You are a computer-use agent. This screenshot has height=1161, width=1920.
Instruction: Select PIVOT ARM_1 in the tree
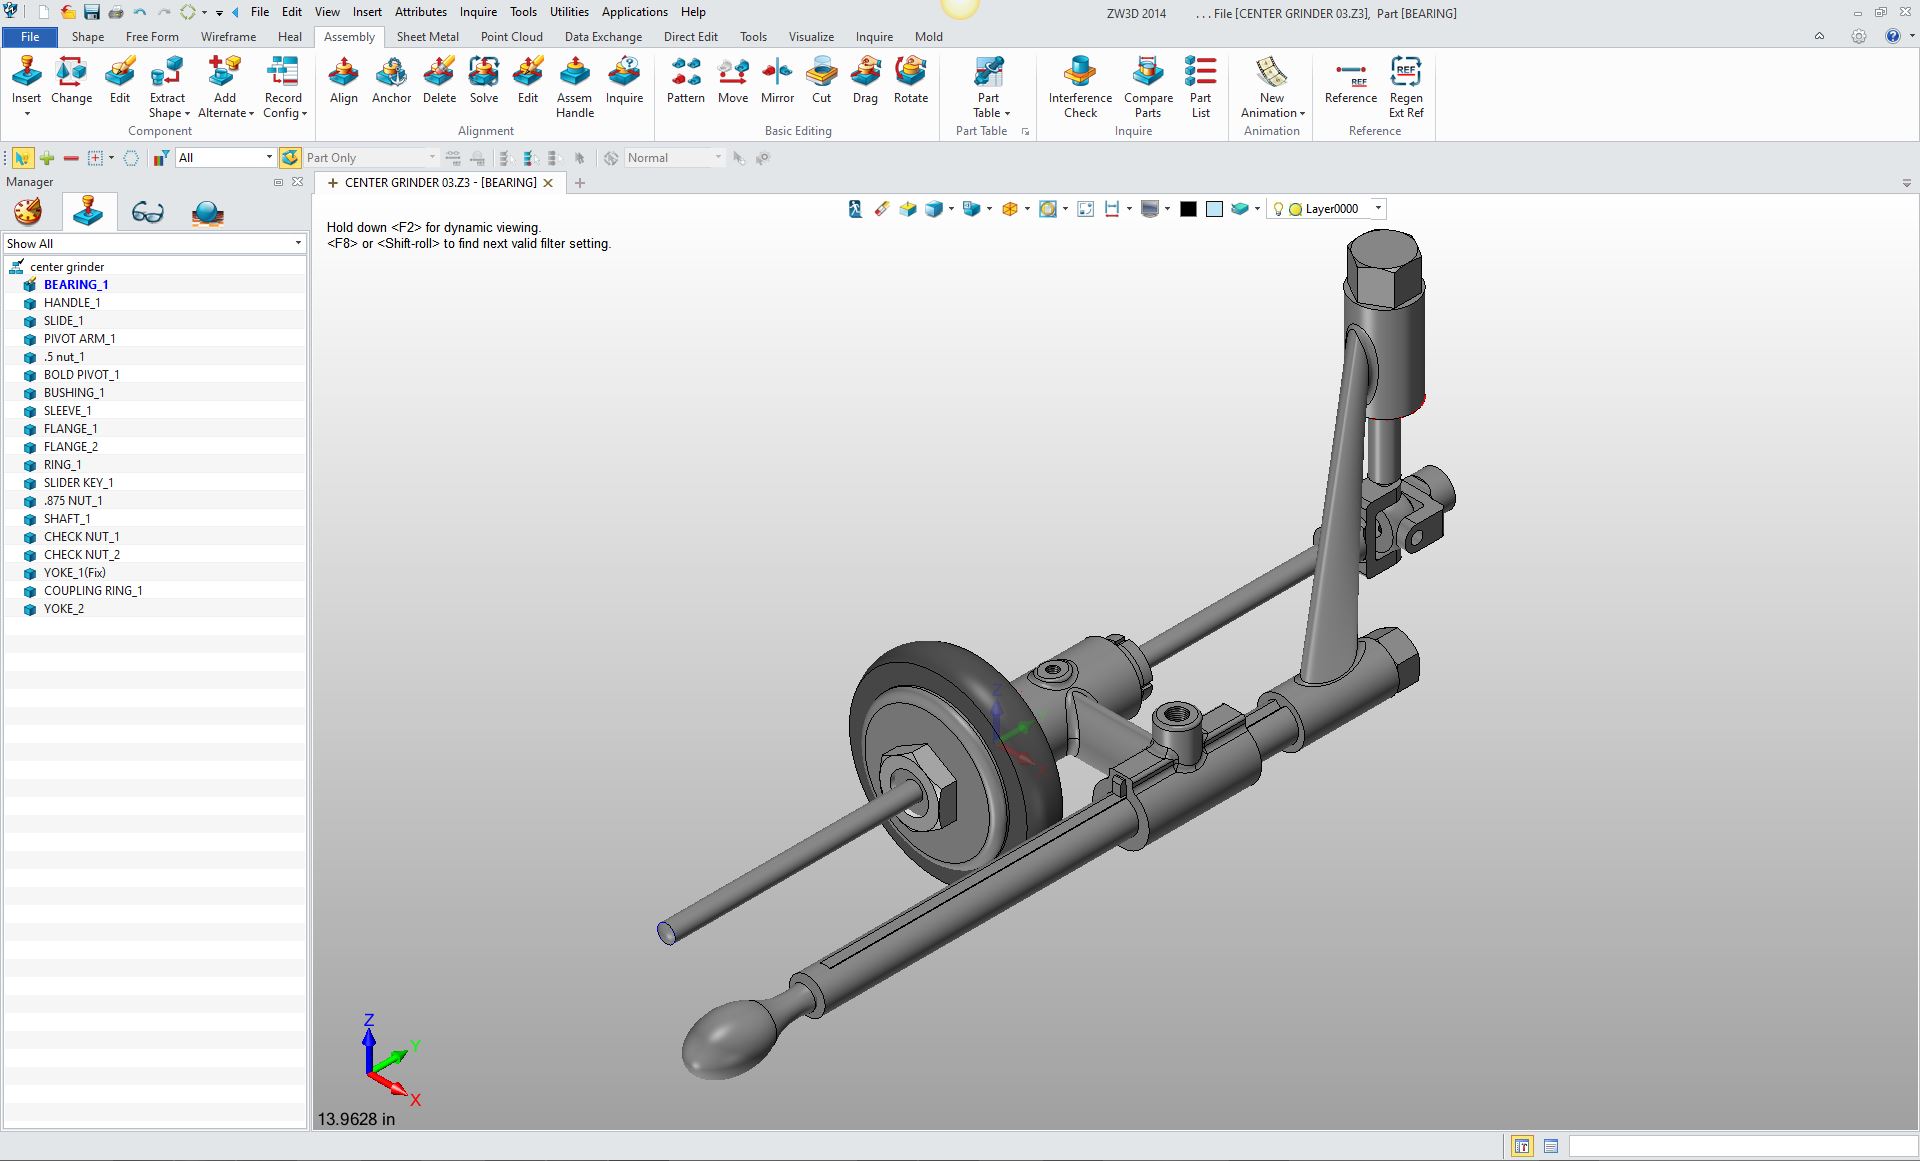[79, 339]
